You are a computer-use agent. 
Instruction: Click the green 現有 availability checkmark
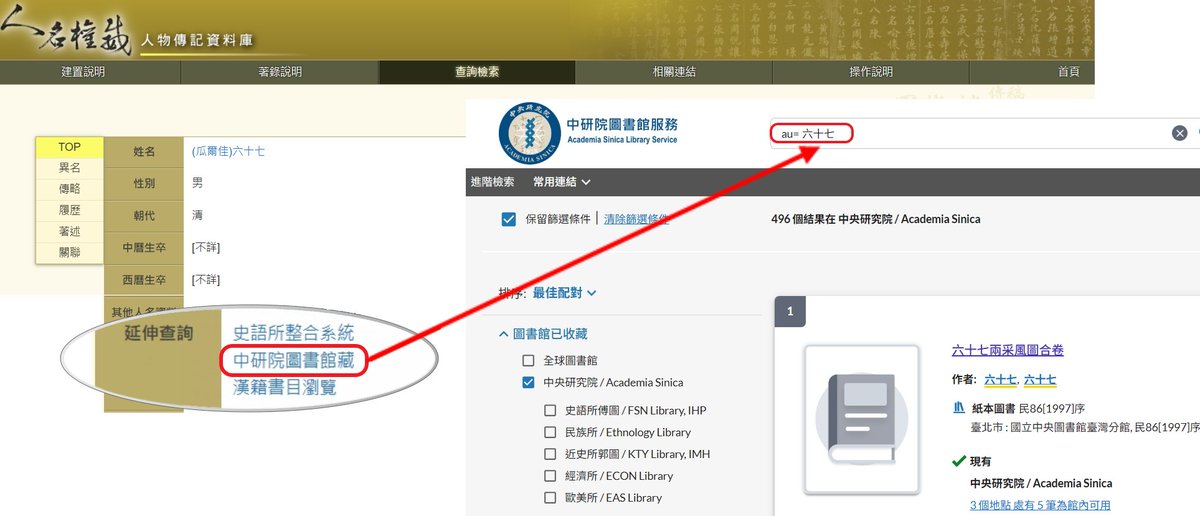[x=958, y=461]
